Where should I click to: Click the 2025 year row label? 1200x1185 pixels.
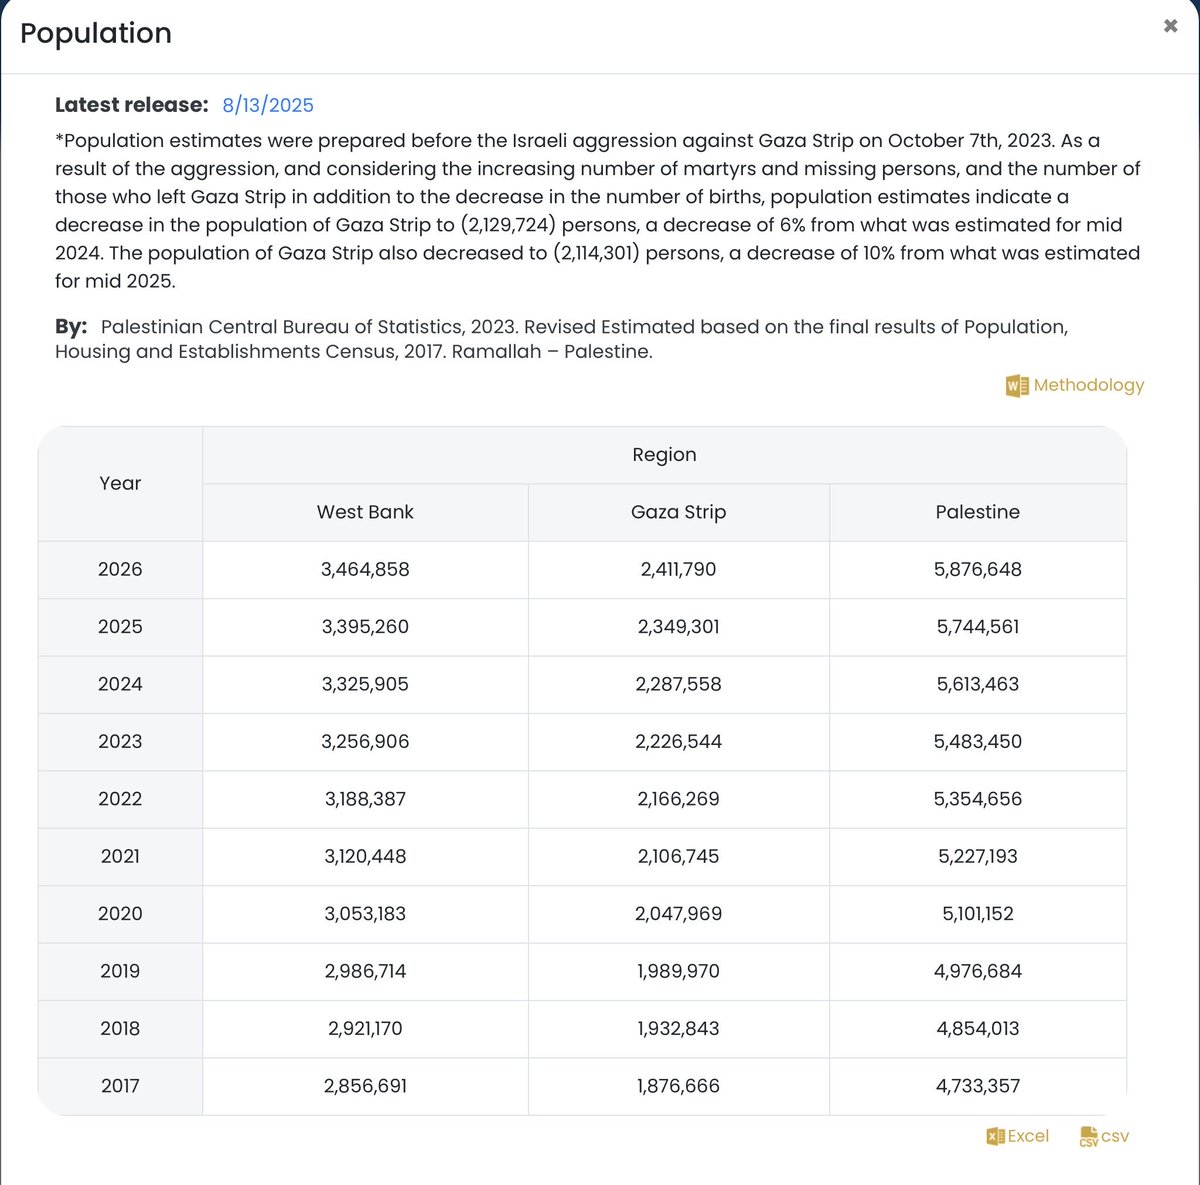[x=120, y=627]
